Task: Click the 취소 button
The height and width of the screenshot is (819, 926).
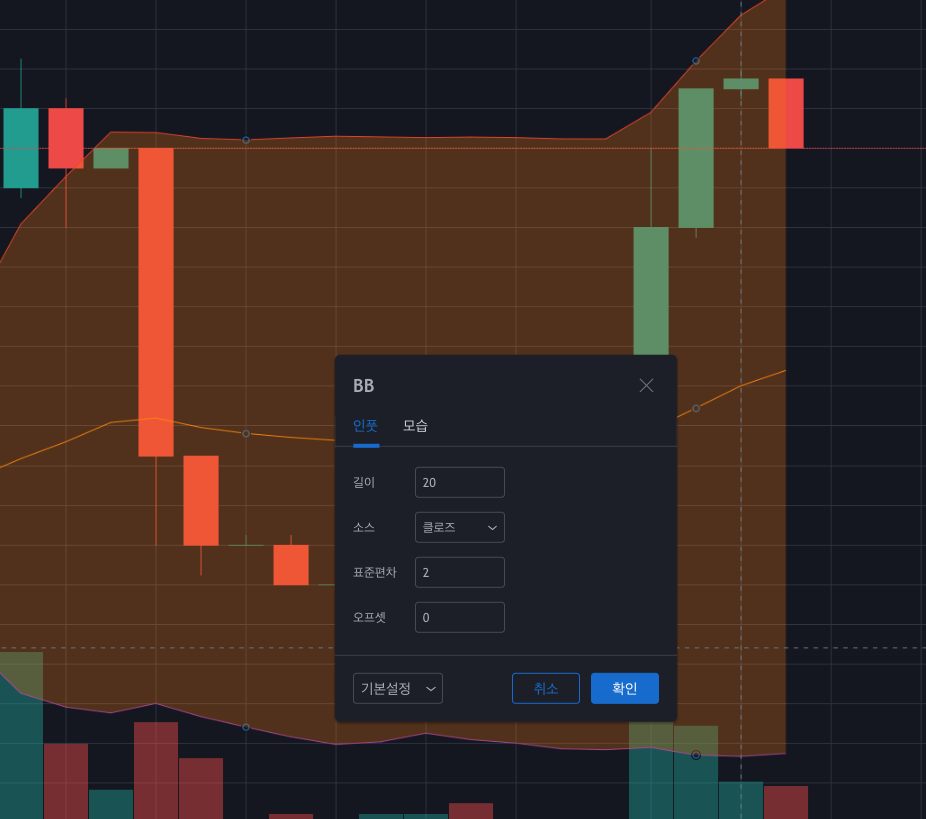Action: 546,689
